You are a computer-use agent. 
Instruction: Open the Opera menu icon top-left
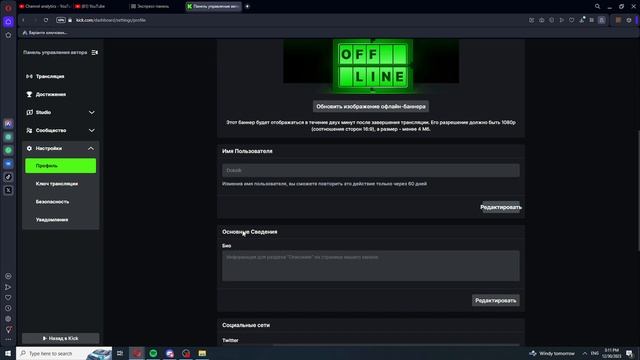(8, 8)
